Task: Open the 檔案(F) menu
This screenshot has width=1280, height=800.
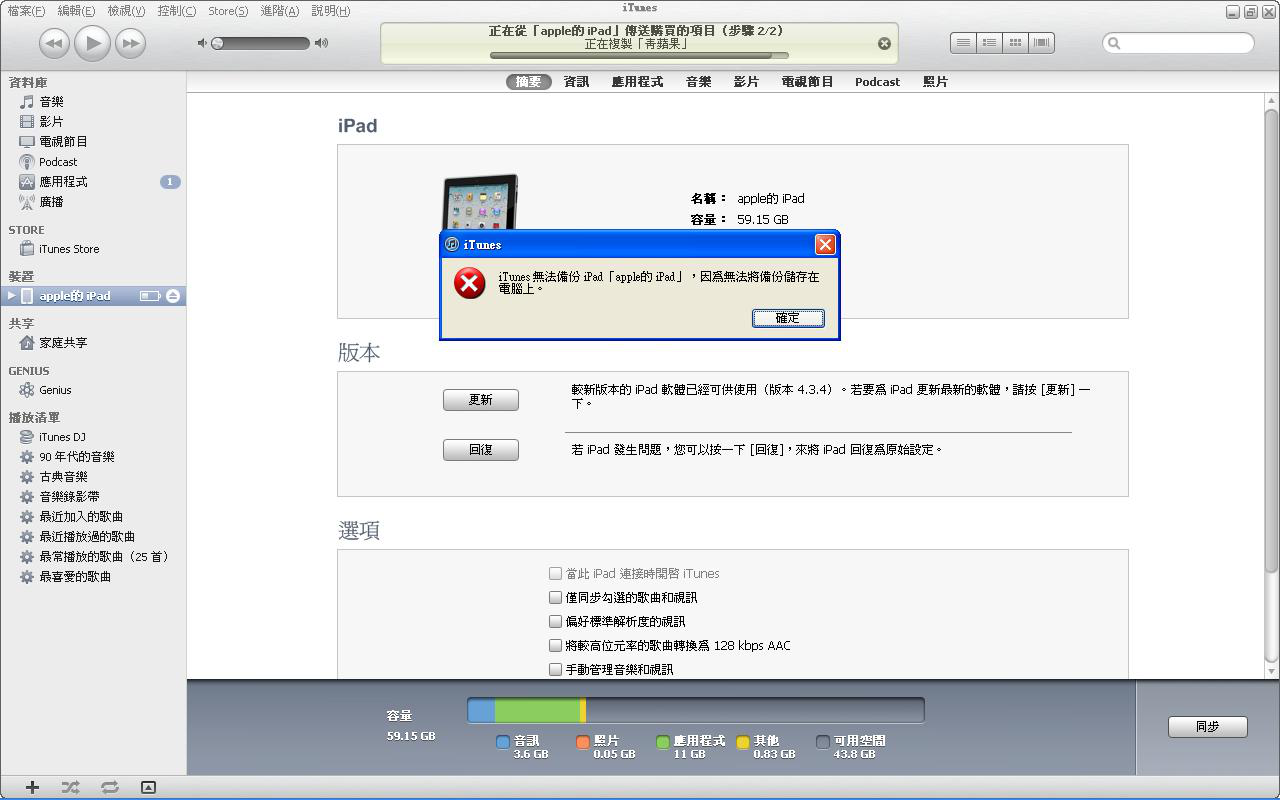Action: click(26, 11)
